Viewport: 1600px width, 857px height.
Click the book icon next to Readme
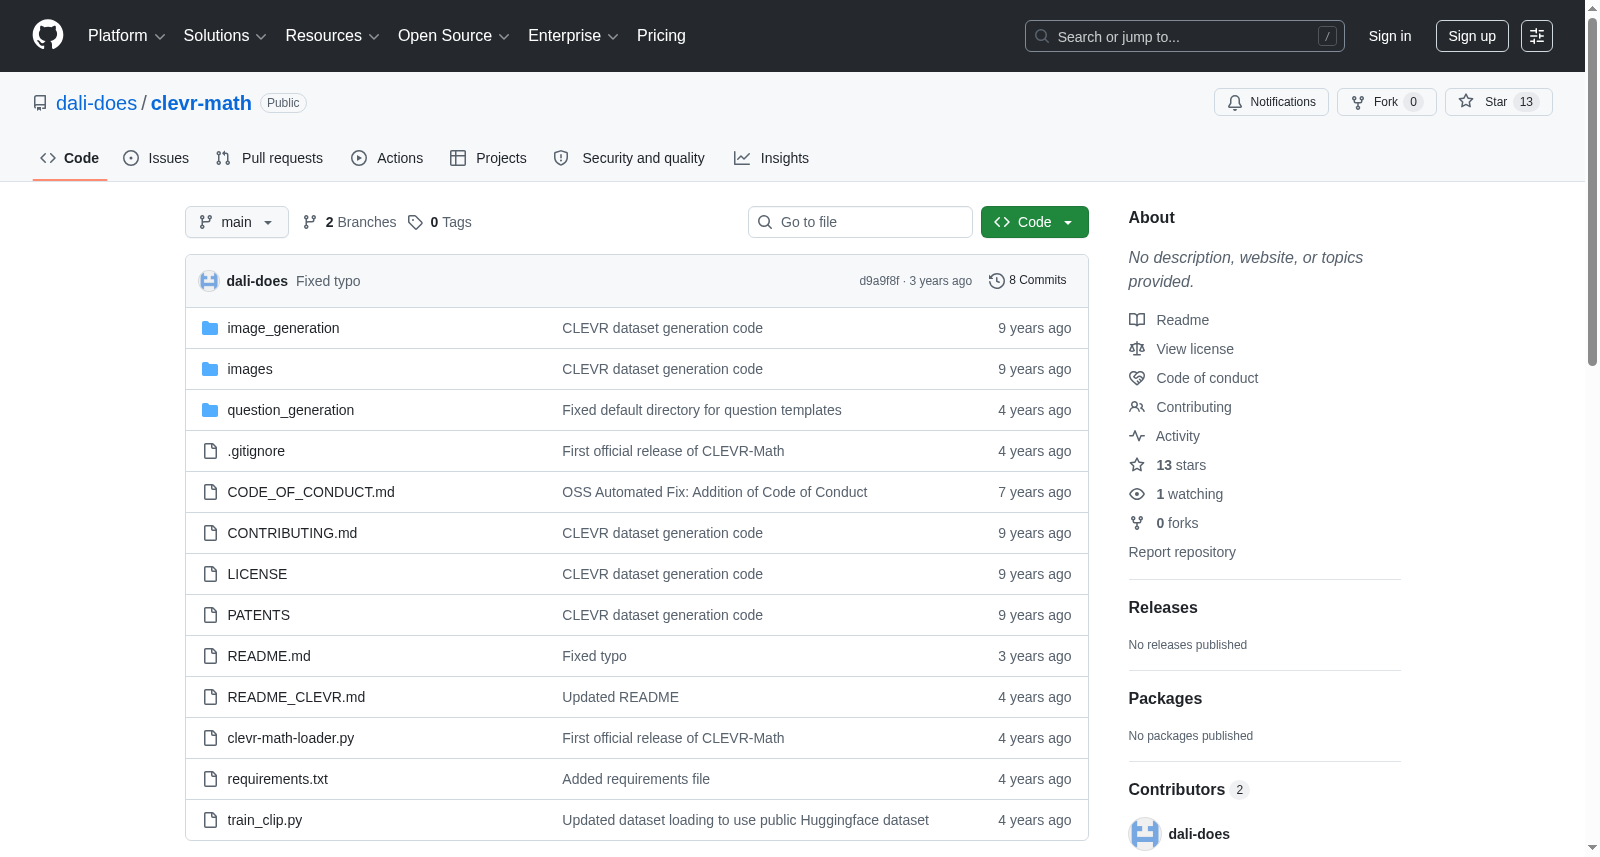pos(1137,320)
